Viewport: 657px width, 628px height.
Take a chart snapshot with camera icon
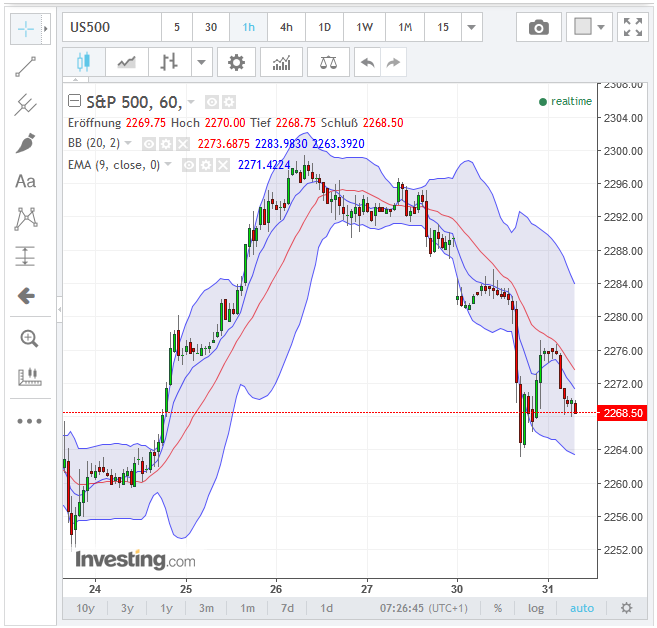point(539,27)
